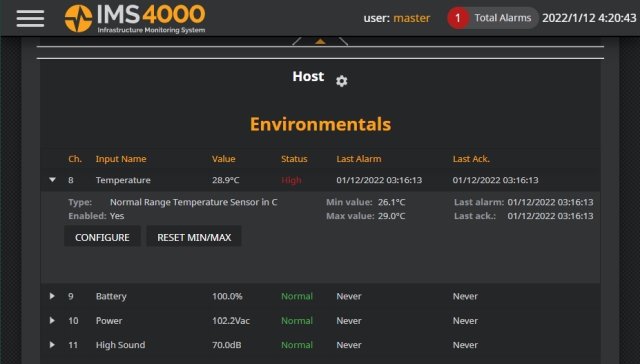Expand the Battery channel 9 row

pyautogui.click(x=52, y=296)
